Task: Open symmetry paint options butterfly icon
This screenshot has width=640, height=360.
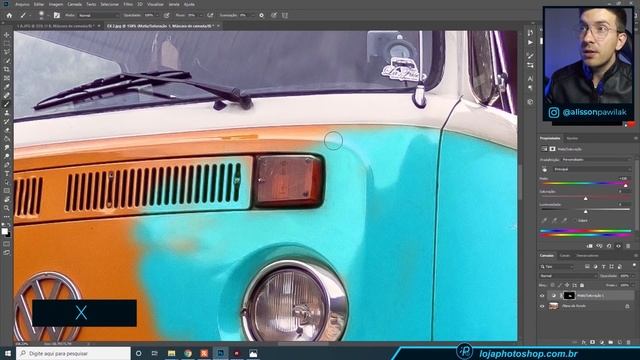Action: pyautogui.click(x=284, y=15)
